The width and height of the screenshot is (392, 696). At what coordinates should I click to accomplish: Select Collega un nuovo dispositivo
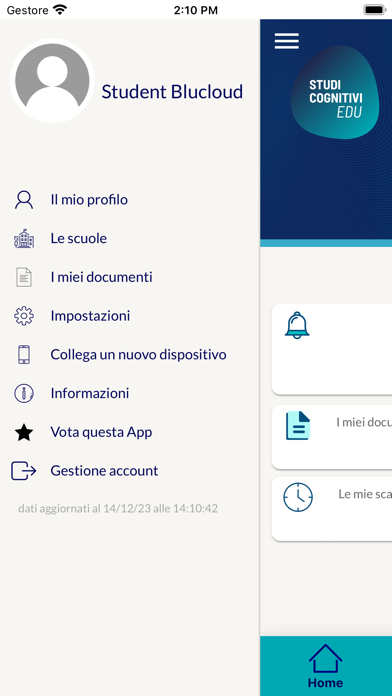pos(139,355)
